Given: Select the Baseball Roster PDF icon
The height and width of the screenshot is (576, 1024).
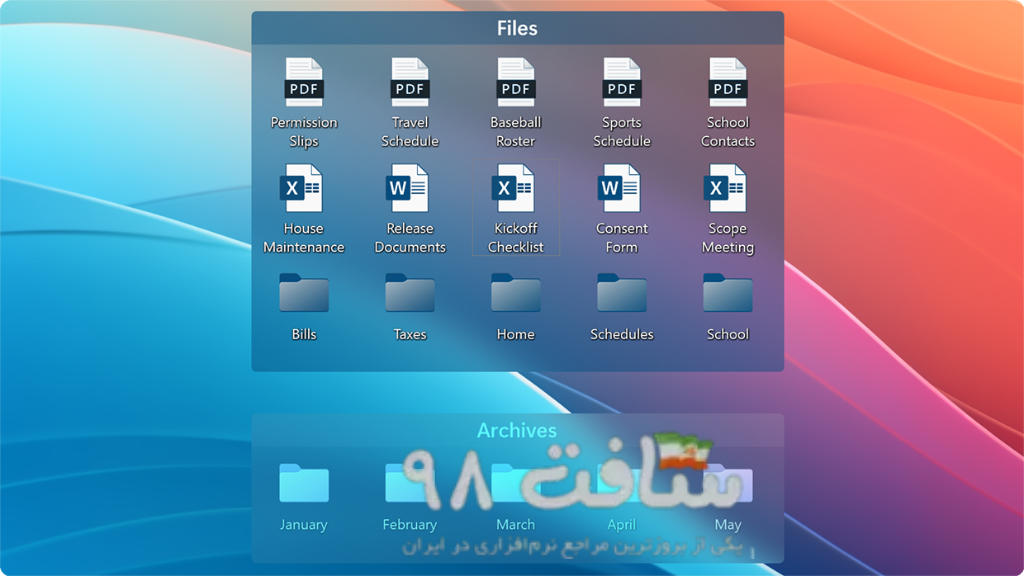Looking at the screenshot, I should click(x=515, y=82).
